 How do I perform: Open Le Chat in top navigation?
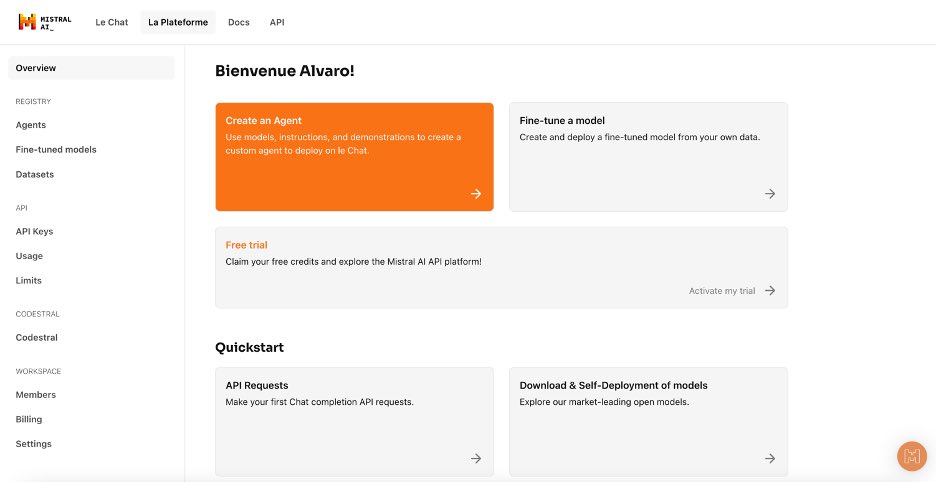click(112, 22)
